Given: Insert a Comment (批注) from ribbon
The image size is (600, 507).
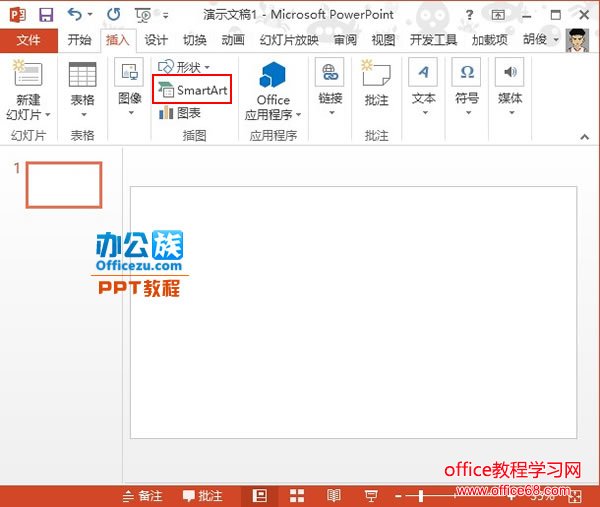Looking at the screenshot, I should [x=376, y=73].
